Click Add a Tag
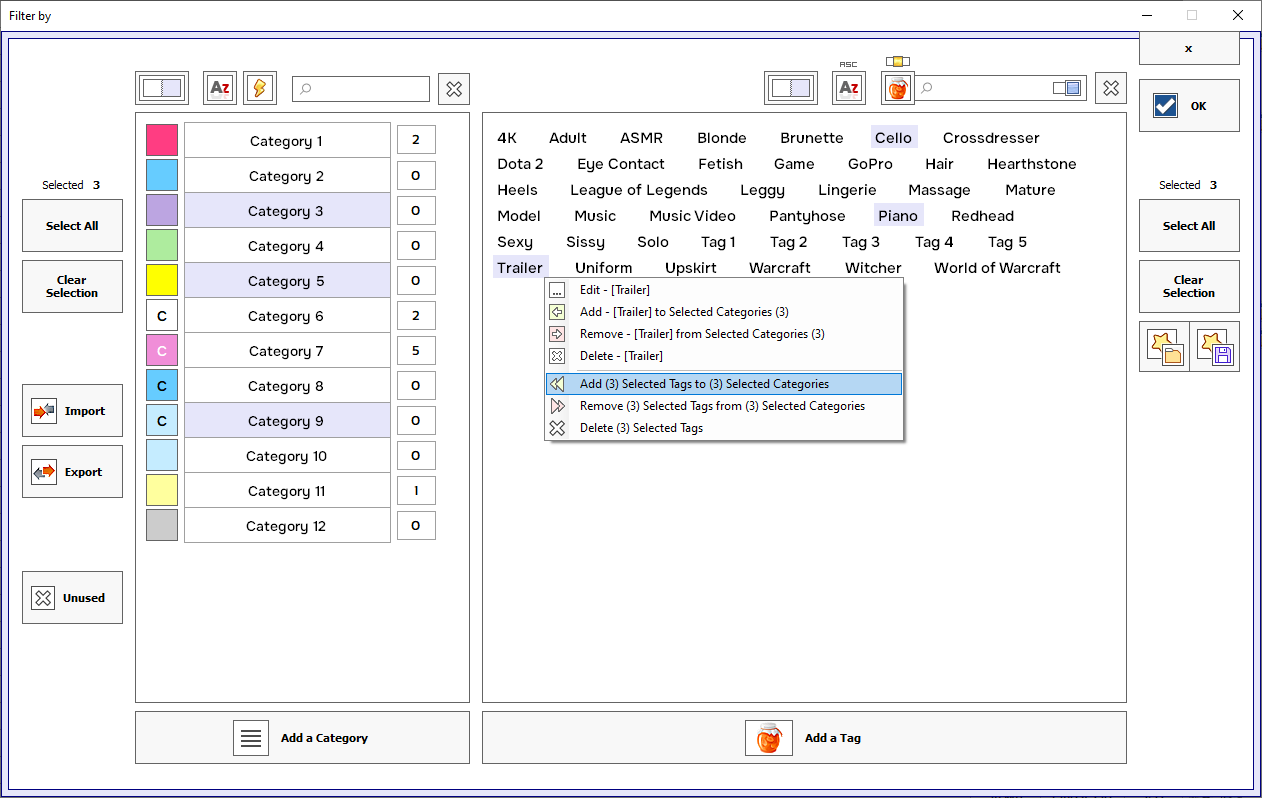The width and height of the screenshot is (1262, 798). [804, 738]
